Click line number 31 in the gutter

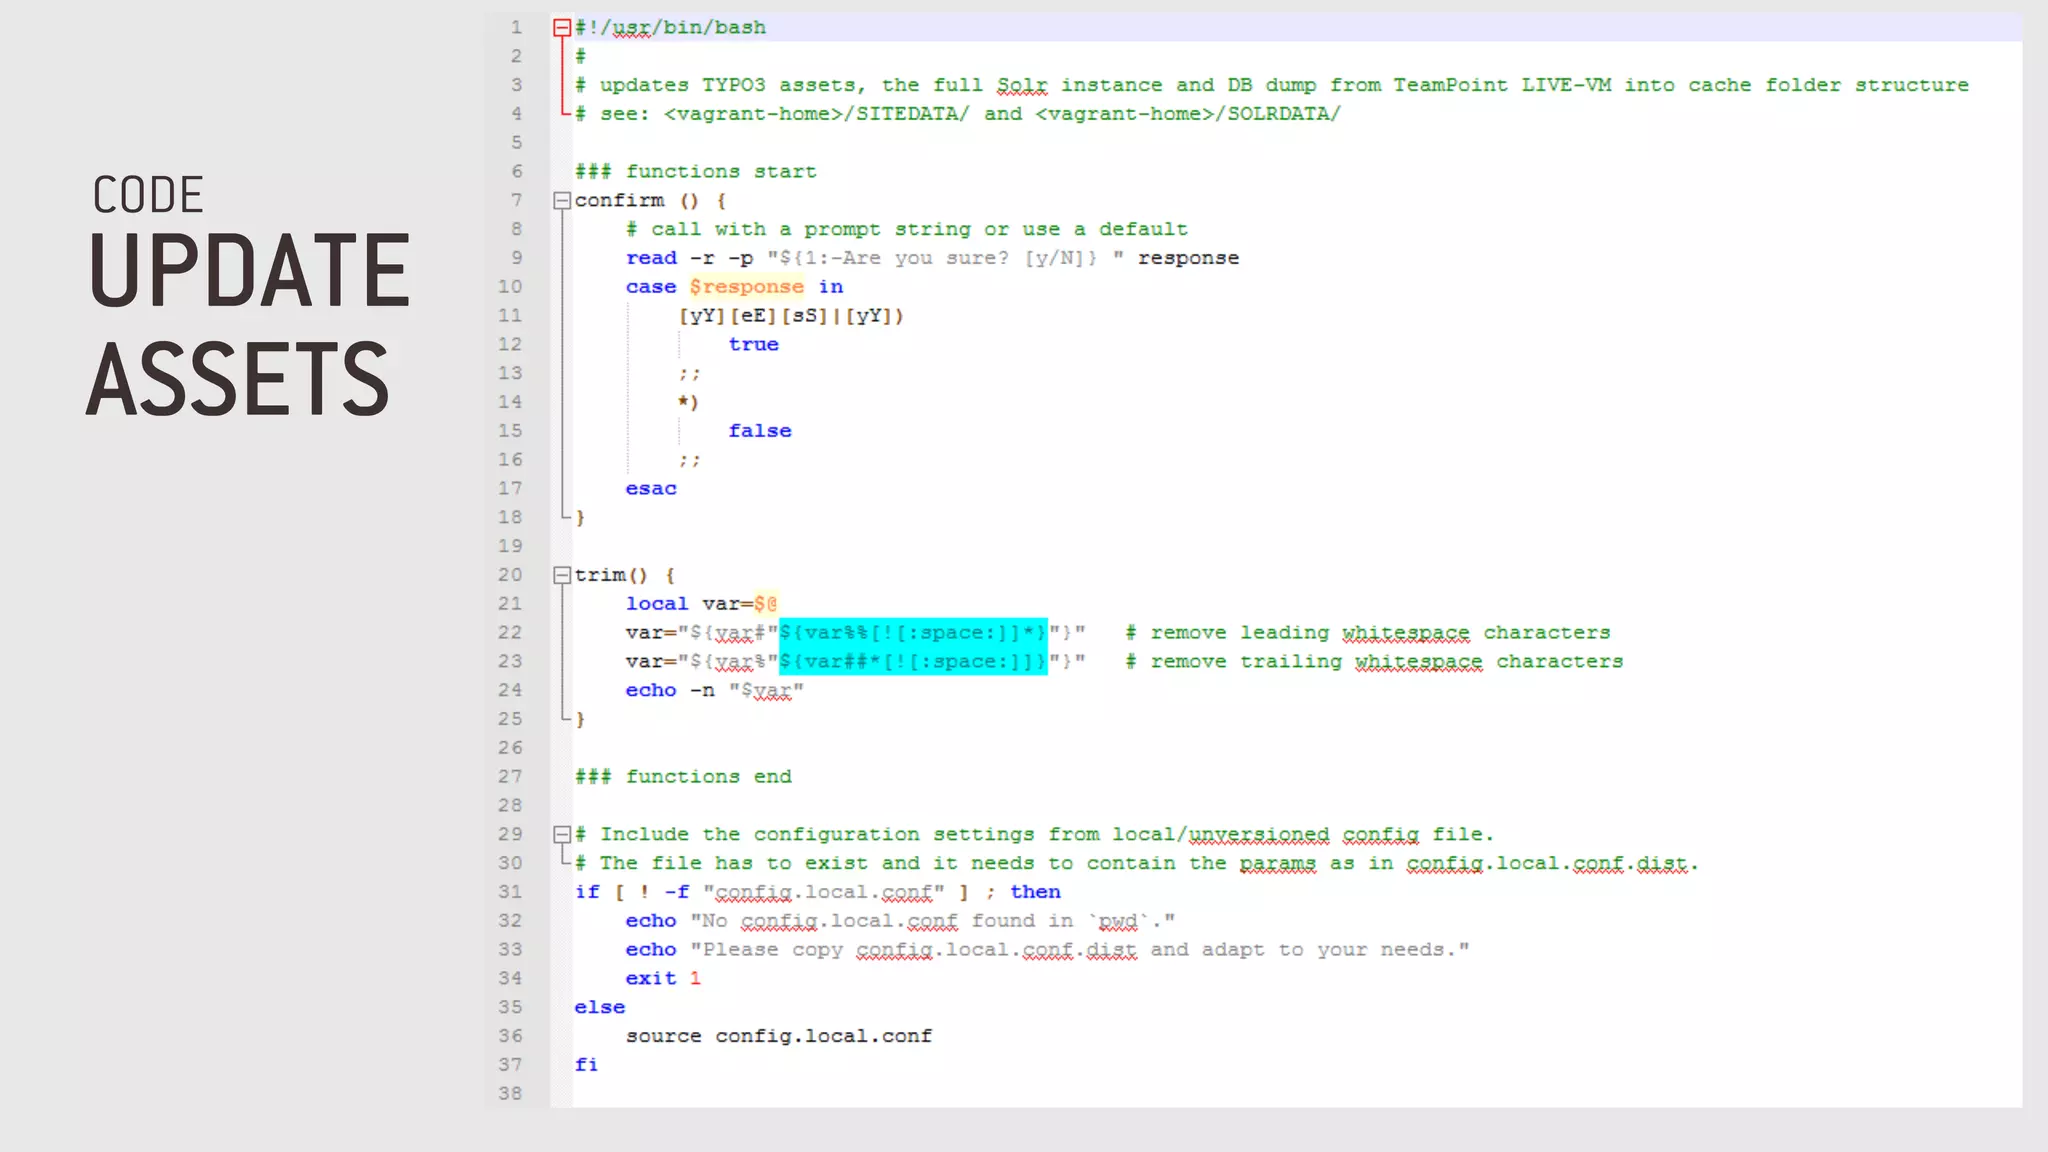coord(510,892)
